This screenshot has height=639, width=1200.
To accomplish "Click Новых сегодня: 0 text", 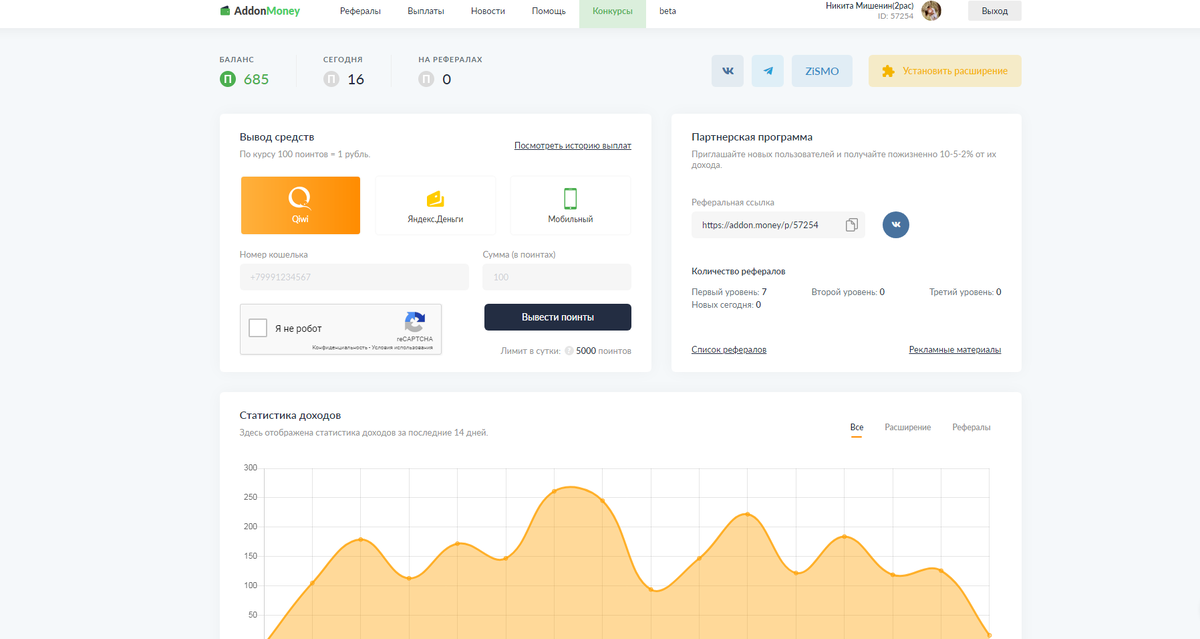I will (x=726, y=305).
